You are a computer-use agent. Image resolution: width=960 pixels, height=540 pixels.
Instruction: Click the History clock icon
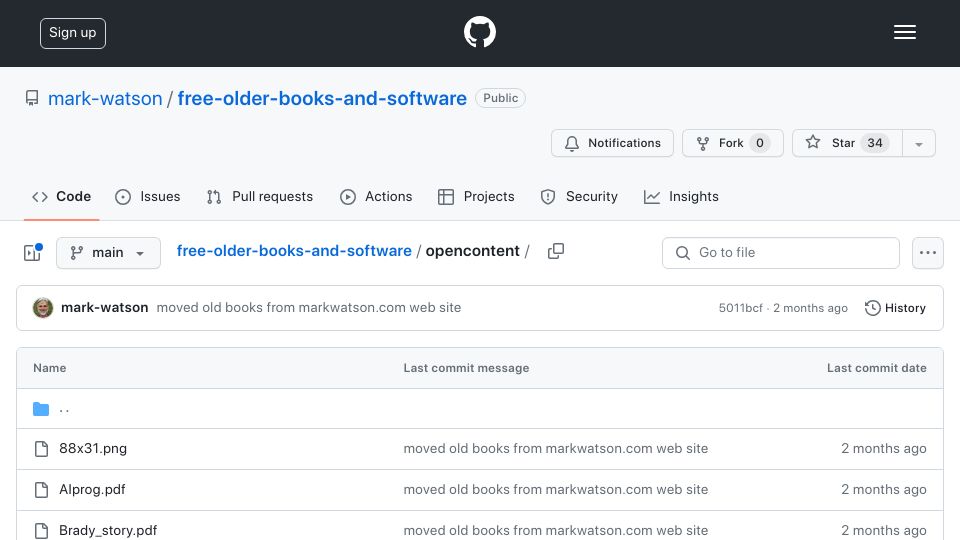[x=872, y=308]
